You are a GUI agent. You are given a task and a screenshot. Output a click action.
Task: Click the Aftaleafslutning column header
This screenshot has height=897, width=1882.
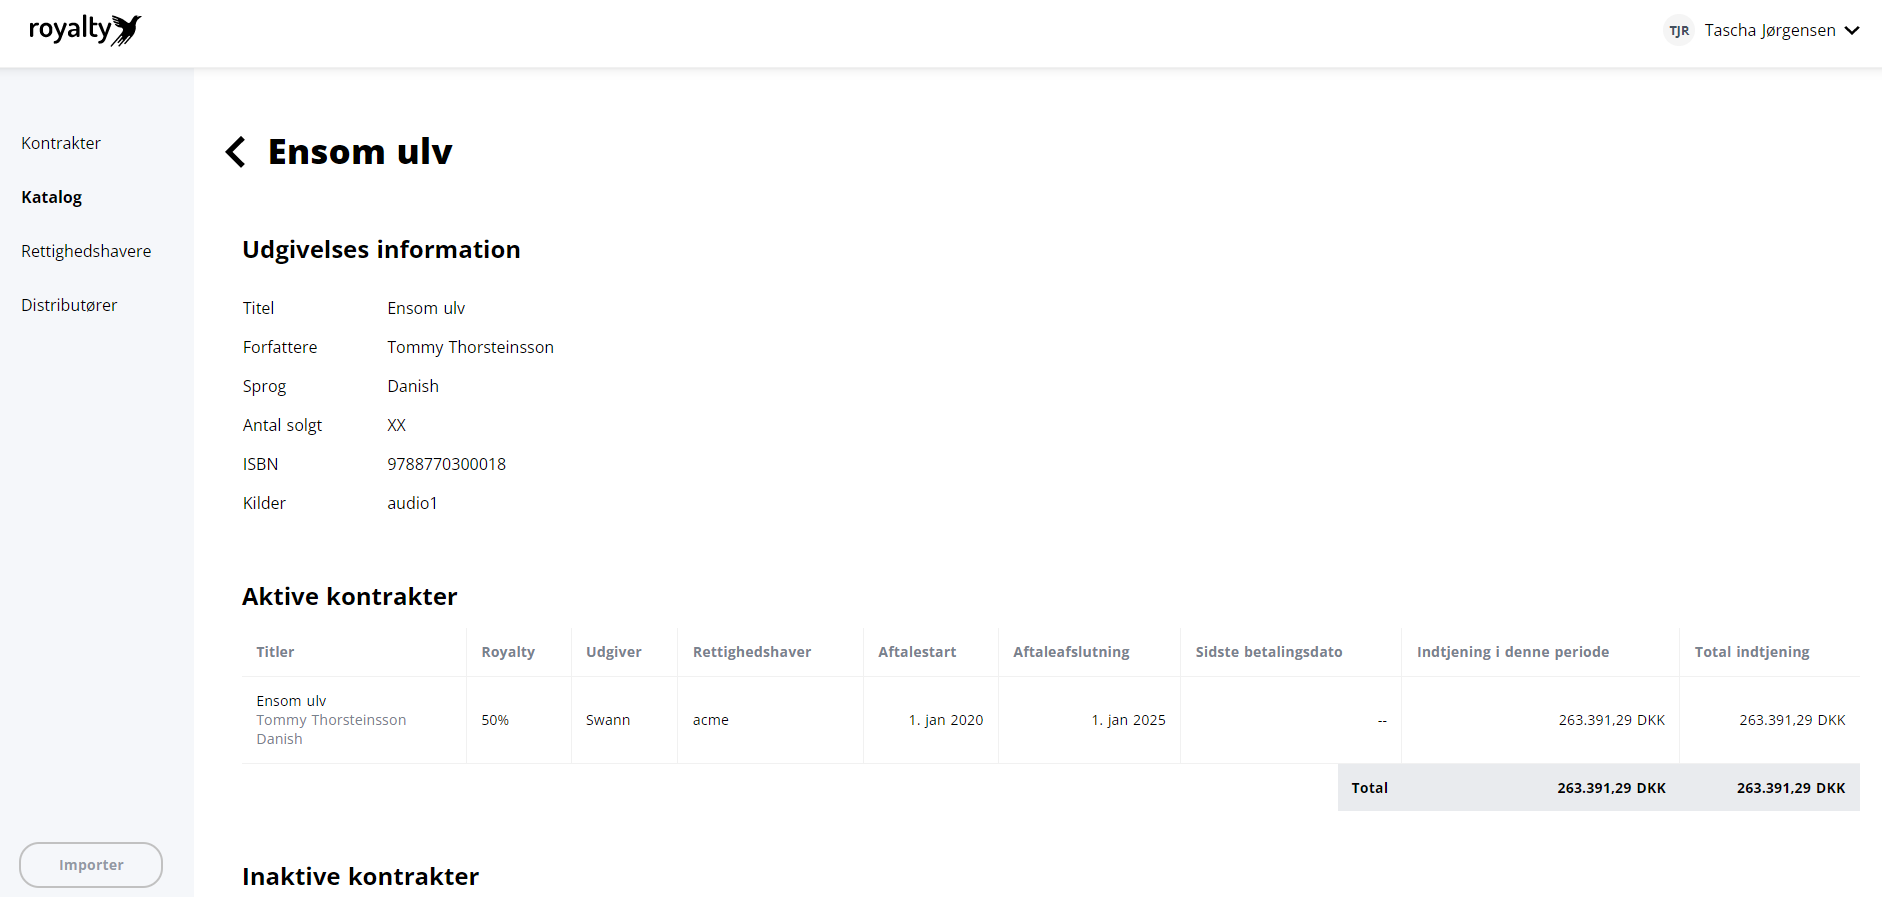pyautogui.click(x=1071, y=652)
